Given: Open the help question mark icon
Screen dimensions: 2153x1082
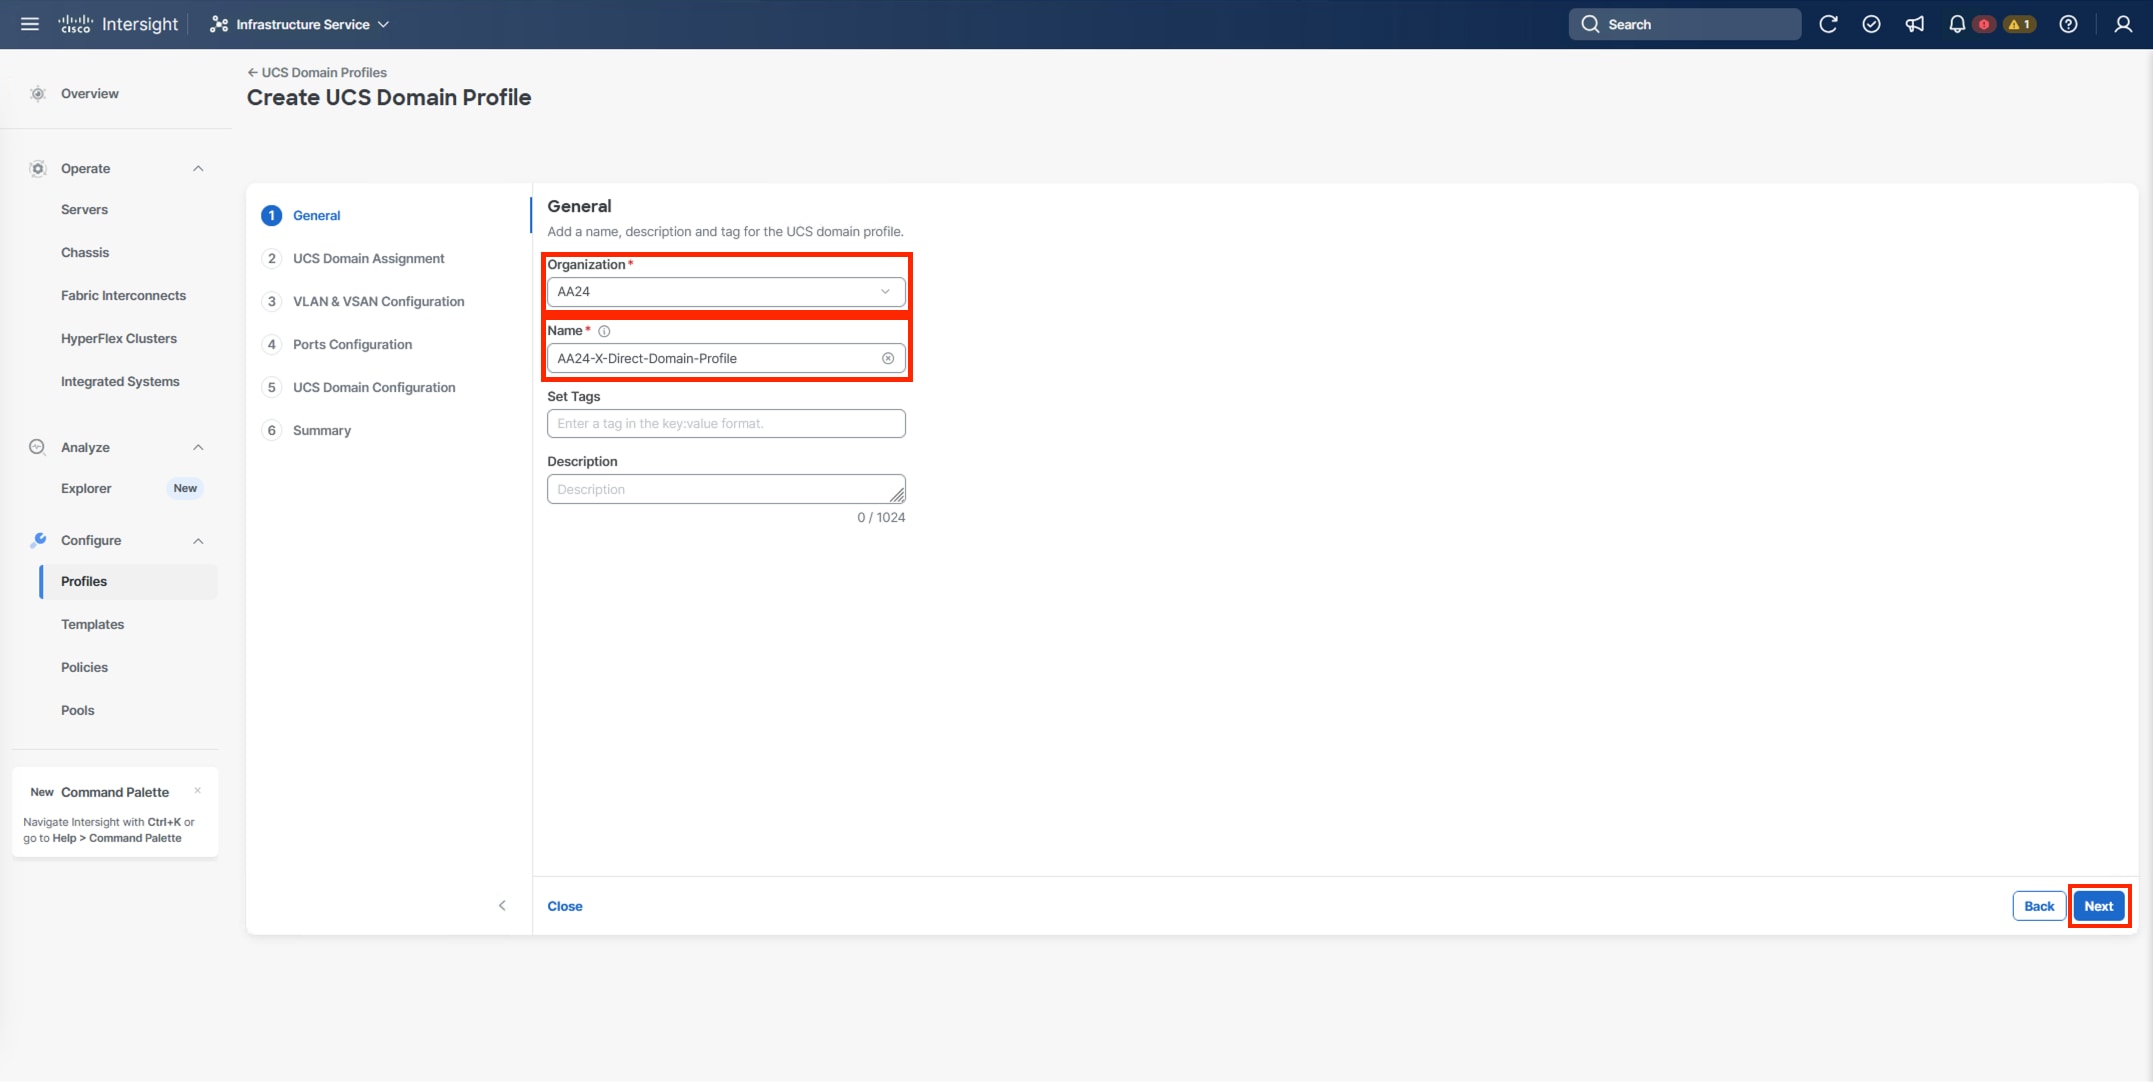Looking at the screenshot, I should pos(2068,23).
